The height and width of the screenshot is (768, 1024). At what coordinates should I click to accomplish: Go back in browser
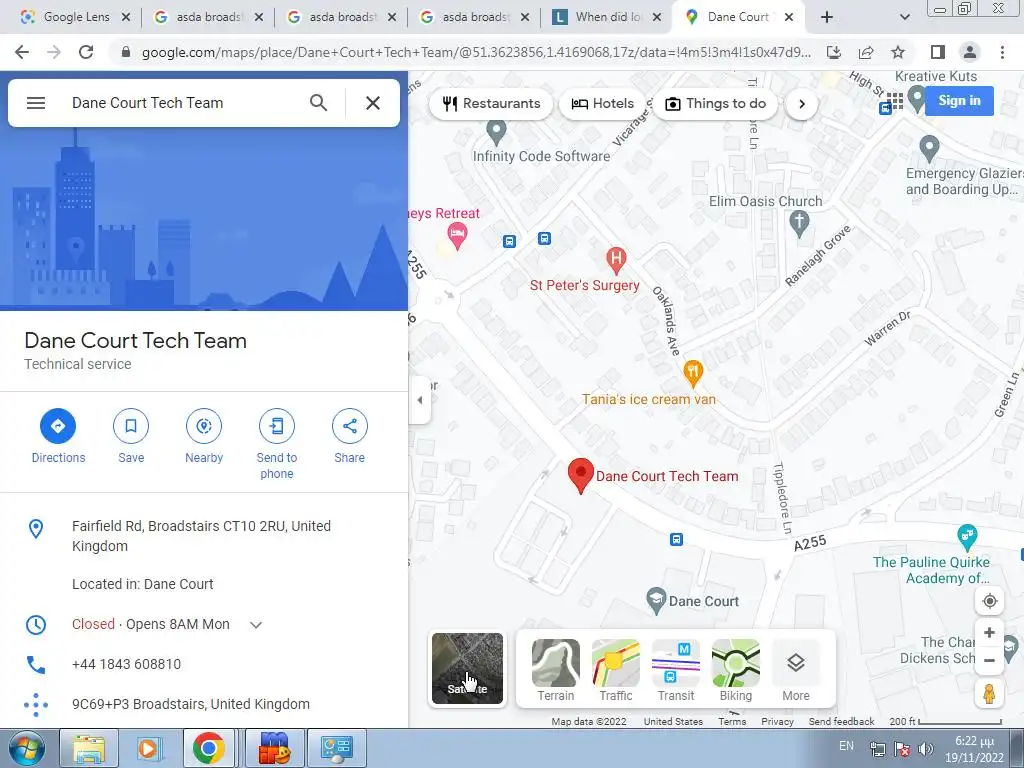click(22, 52)
